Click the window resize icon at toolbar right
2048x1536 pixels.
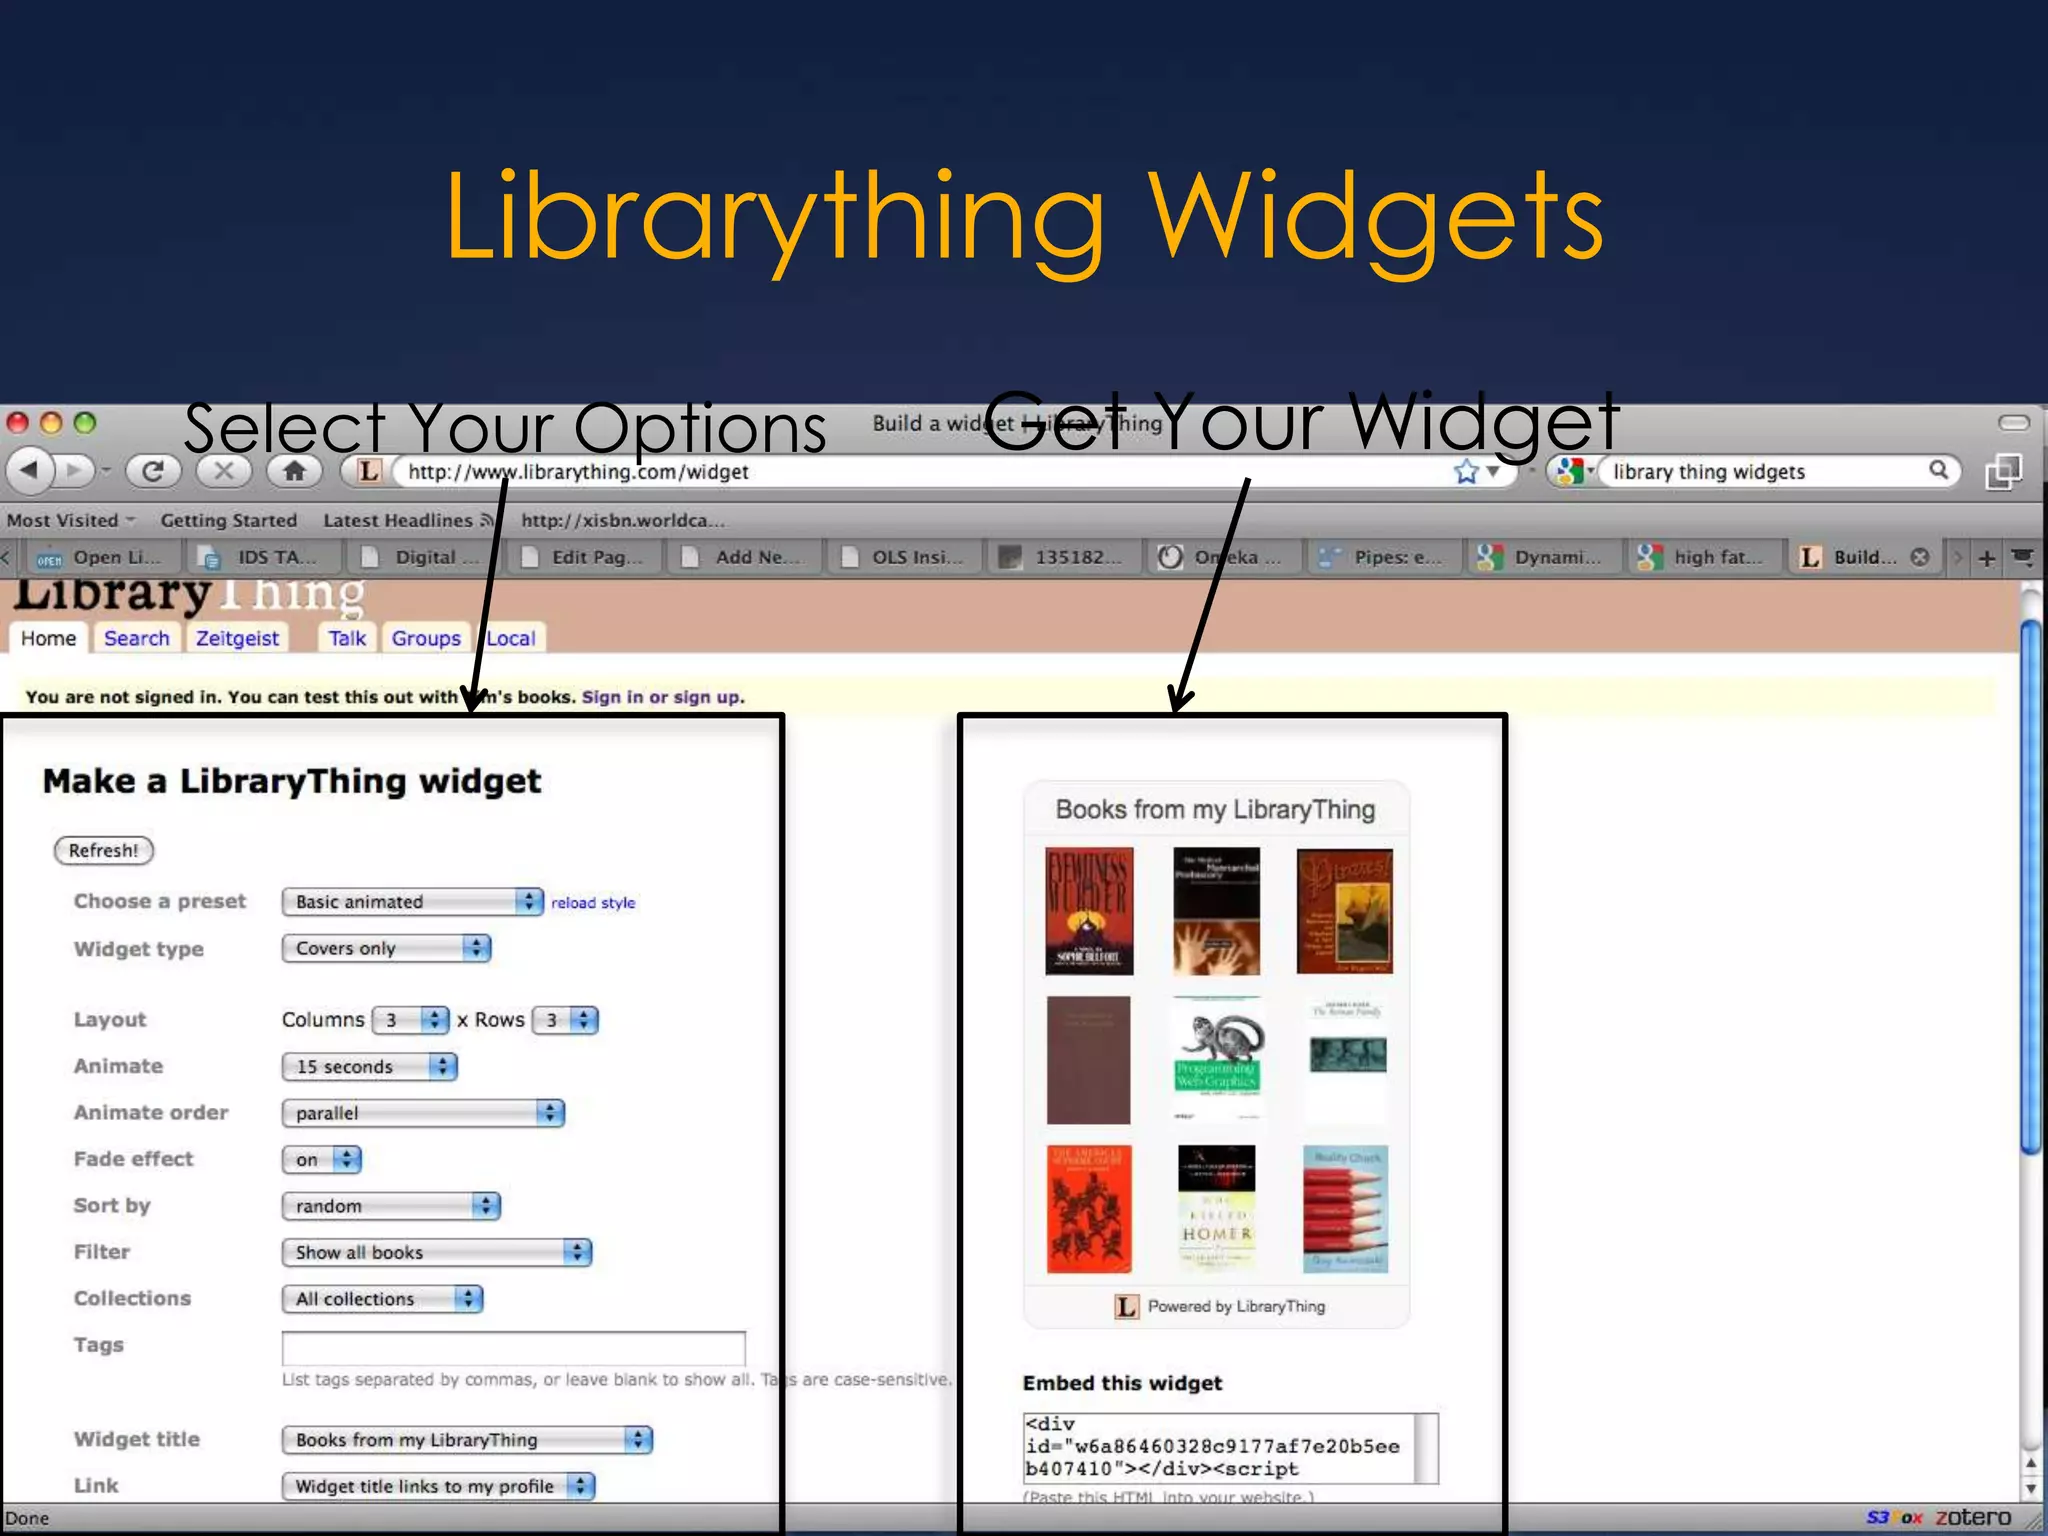pos(2003,471)
